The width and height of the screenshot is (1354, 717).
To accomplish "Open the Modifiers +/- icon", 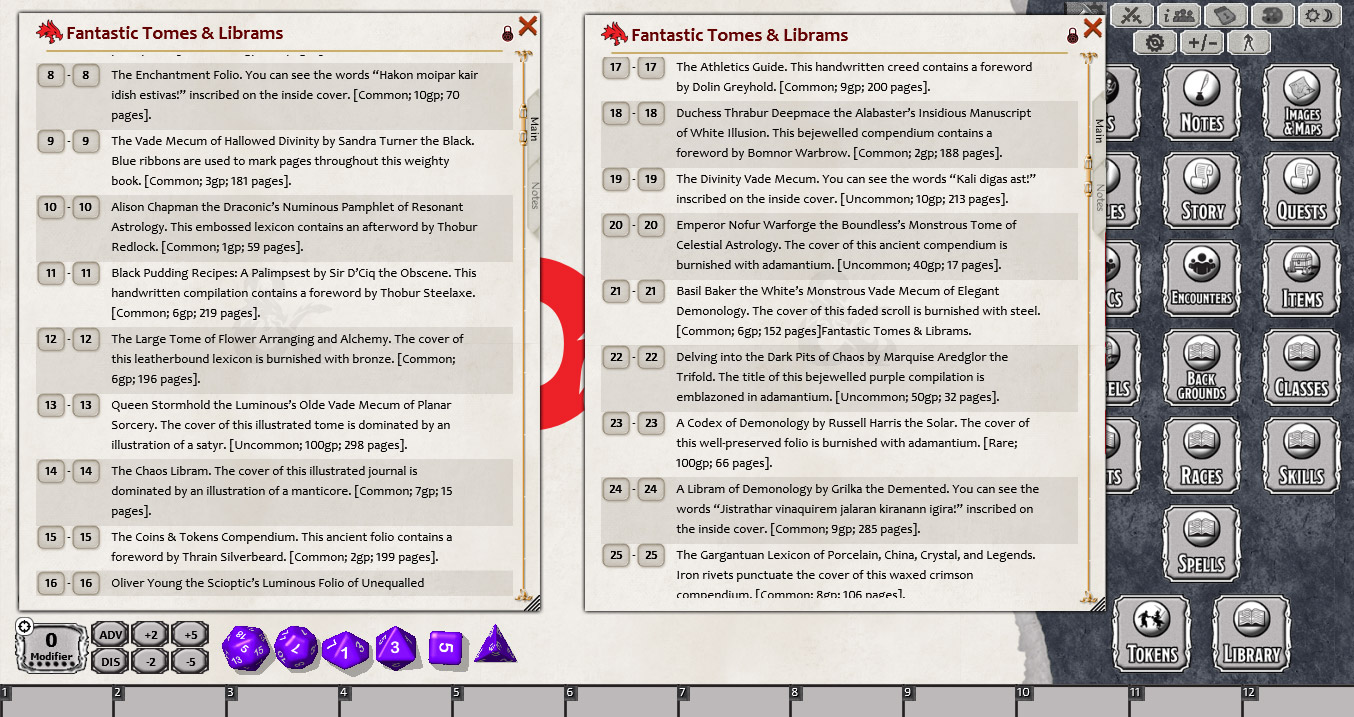I will (1201, 43).
